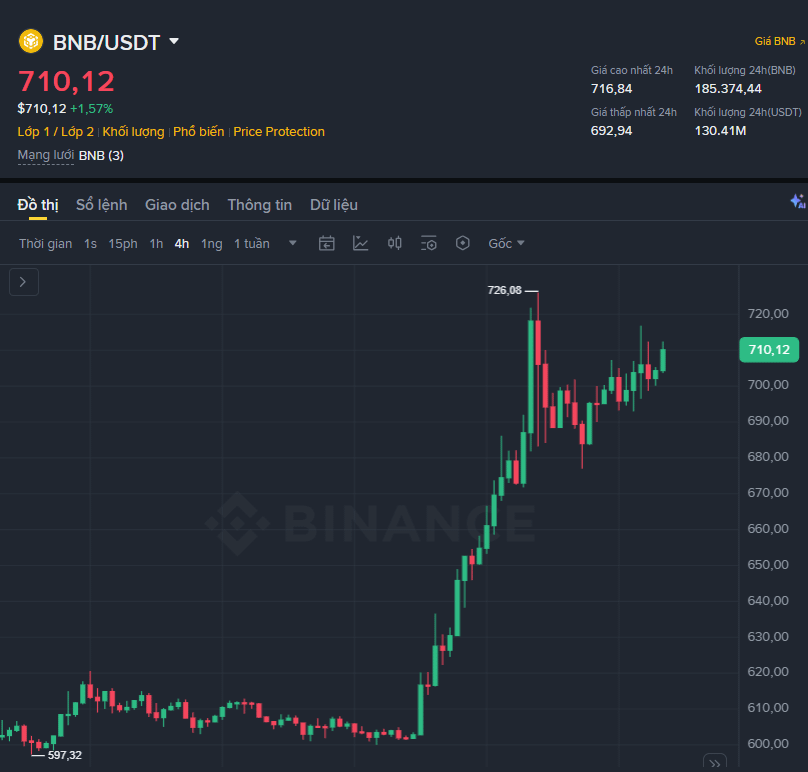
Task: Click the 726,08 high price marker
Action: pyautogui.click(x=504, y=291)
